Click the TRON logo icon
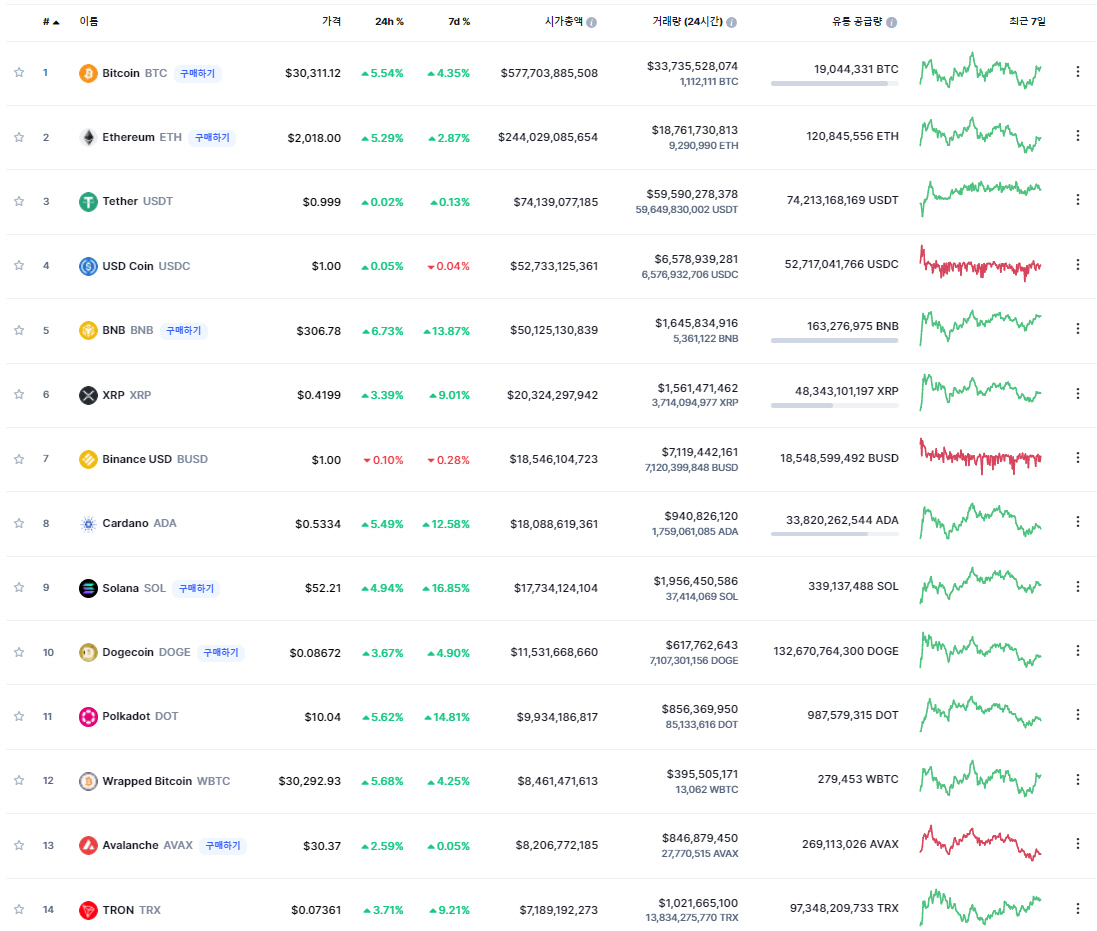The height and width of the screenshot is (931, 1097). (x=88, y=910)
